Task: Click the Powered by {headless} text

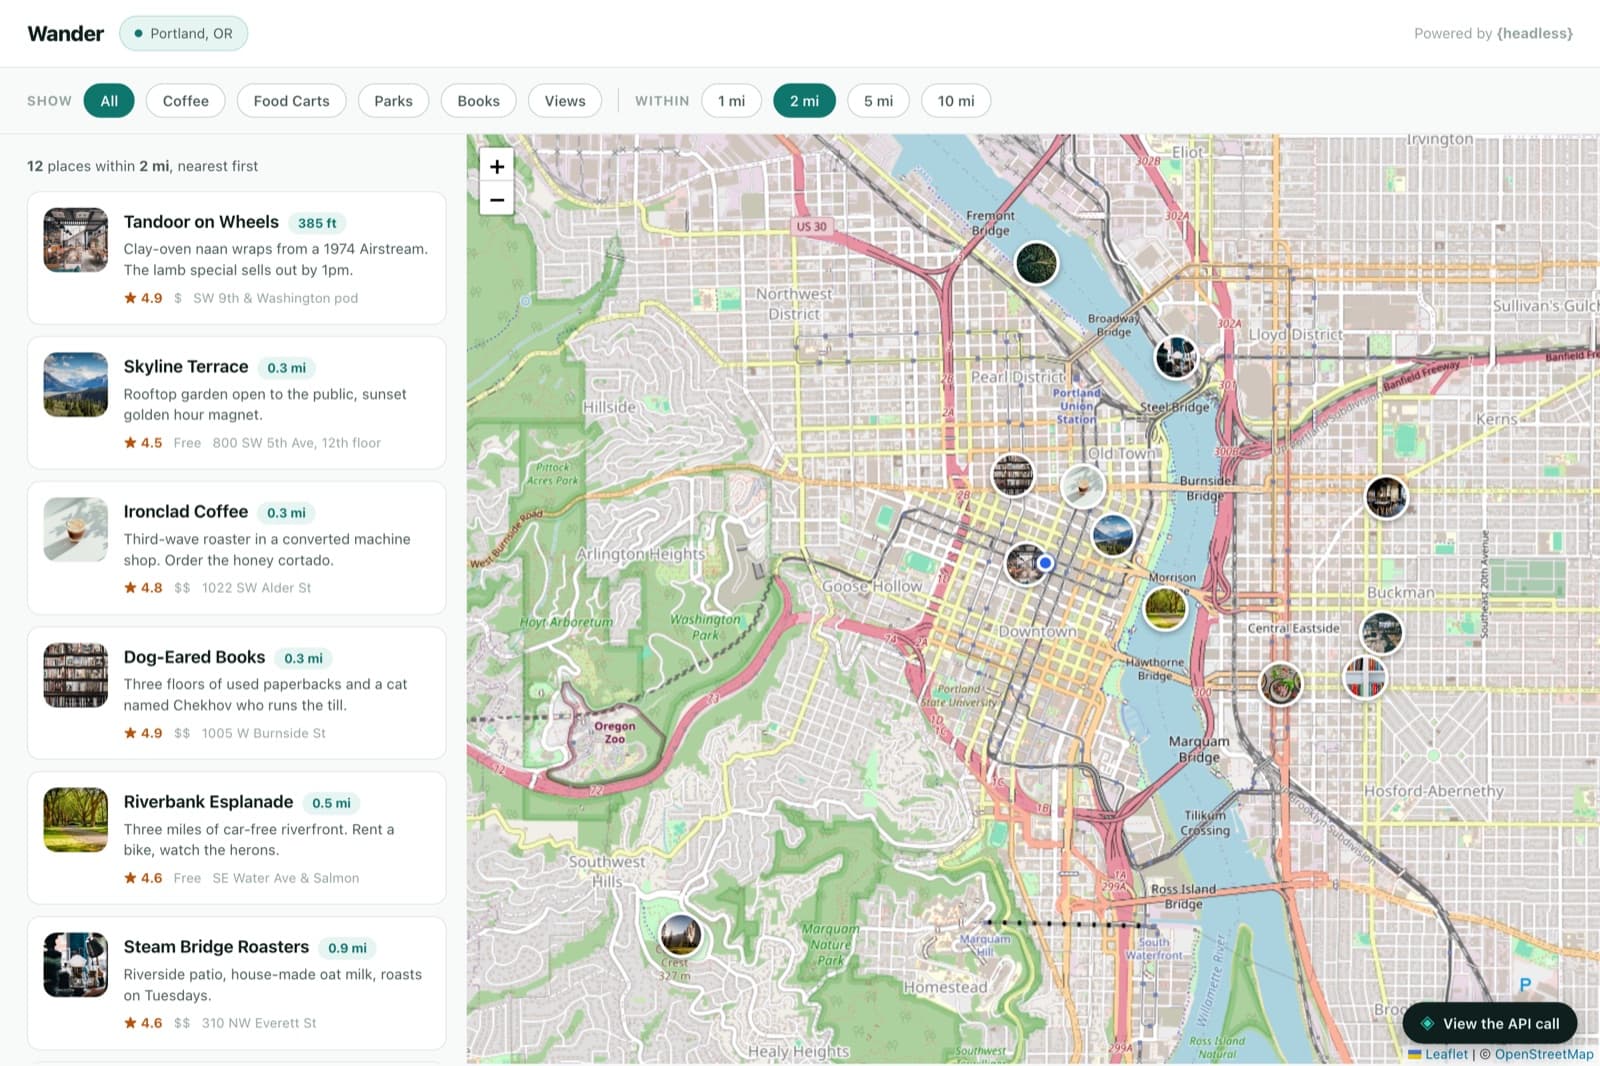Action: pos(1493,33)
